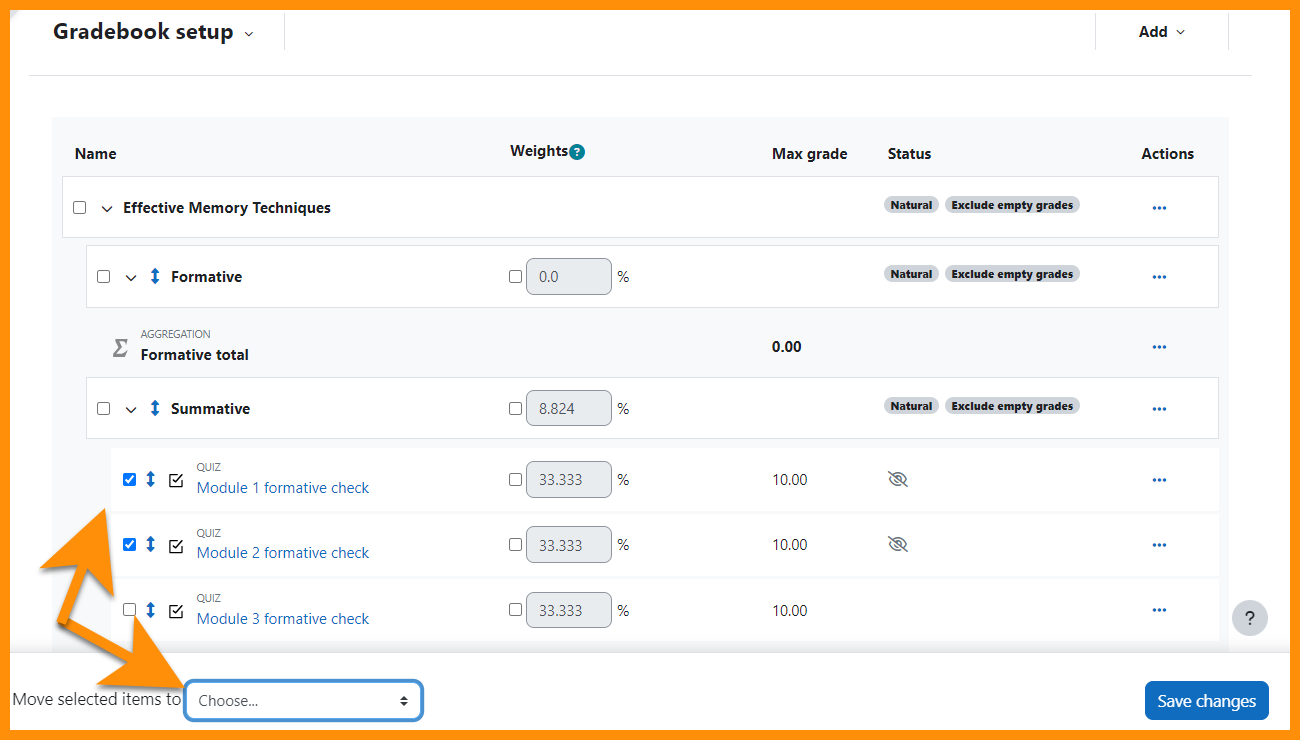Open the Add dropdown
The height and width of the screenshot is (740, 1300).
tap(1160, 31)
